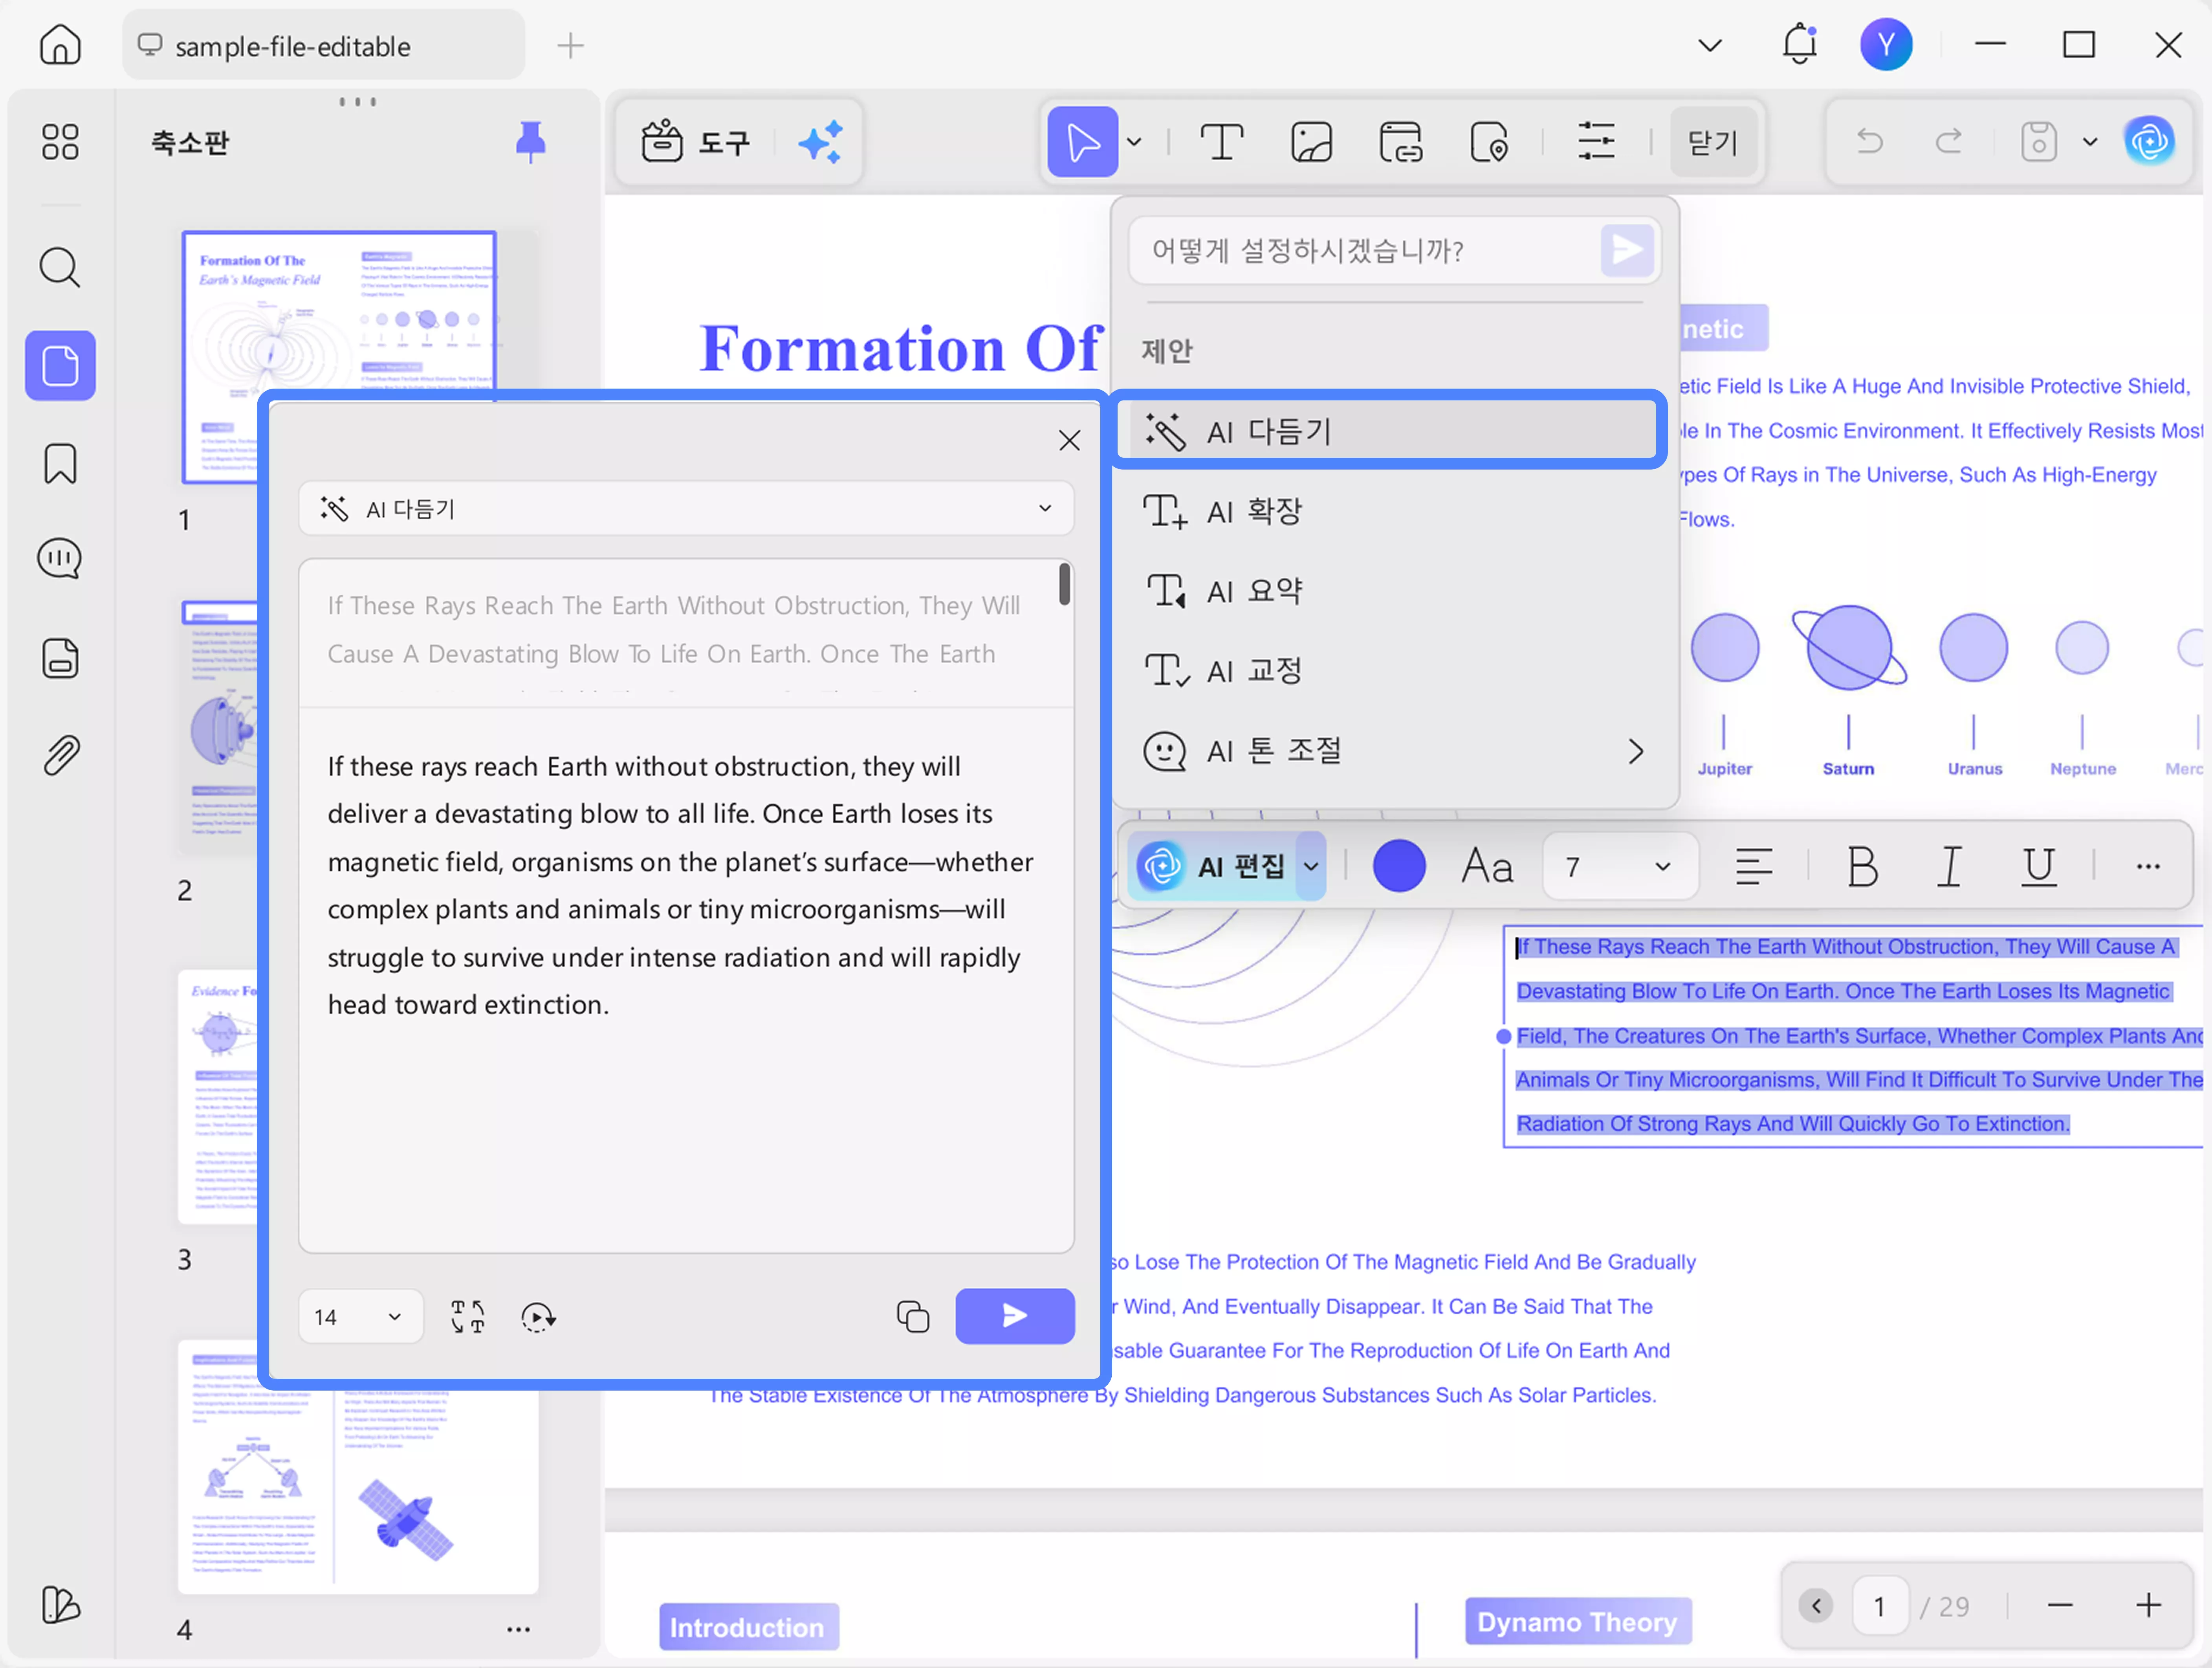Choose AI 요약 from suggestions menu
Image resolution: width=2212 pixels, height=1668 pixels.
[1254, 591]
